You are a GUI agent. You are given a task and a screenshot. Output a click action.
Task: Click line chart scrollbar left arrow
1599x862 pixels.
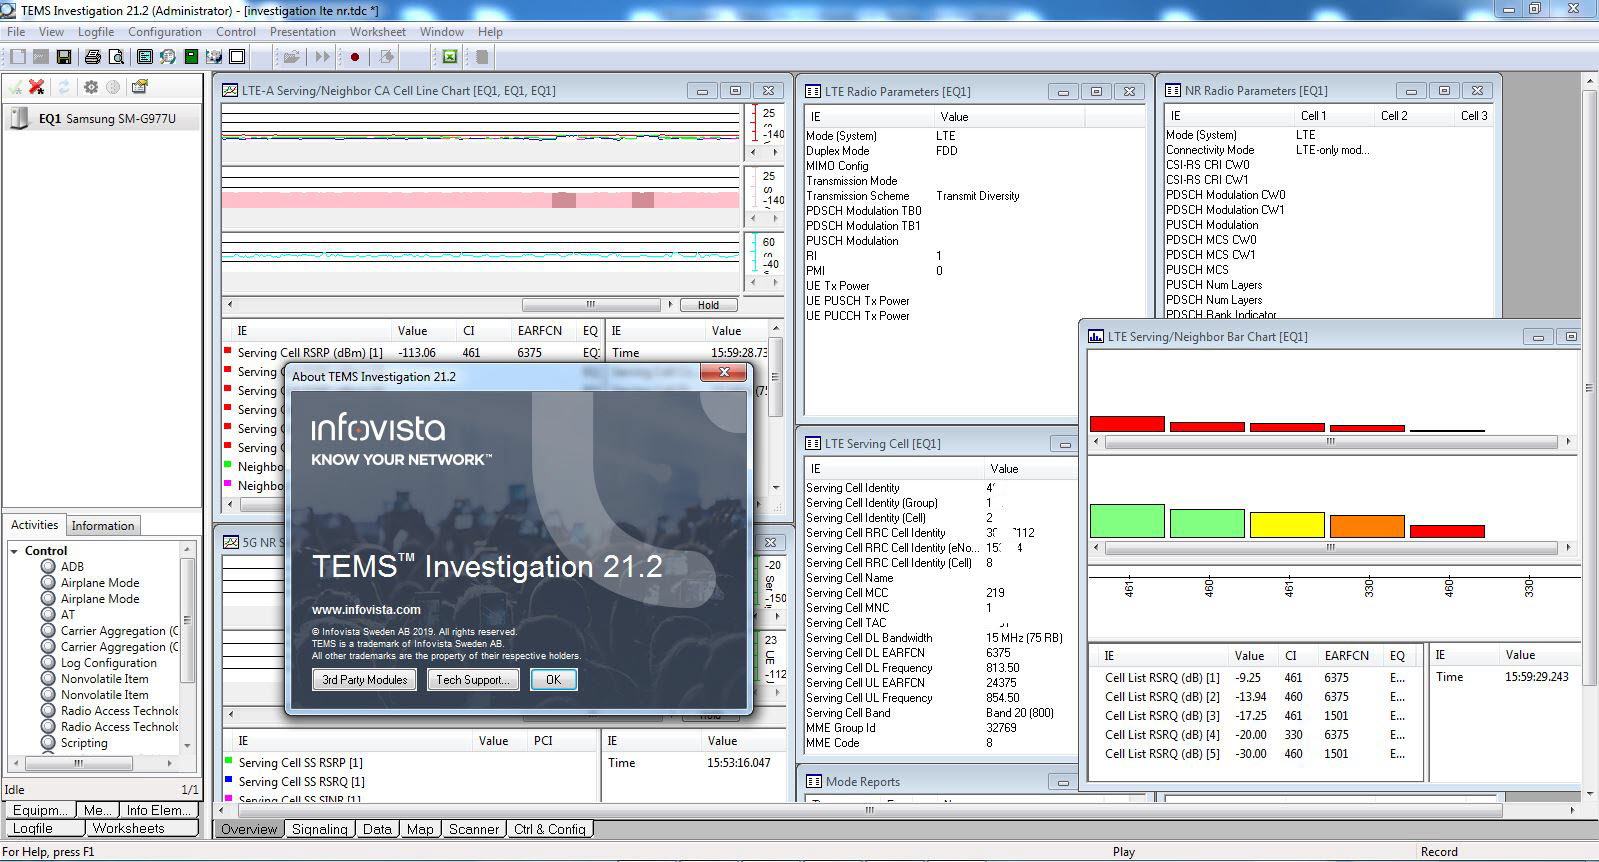pos(230,304)
